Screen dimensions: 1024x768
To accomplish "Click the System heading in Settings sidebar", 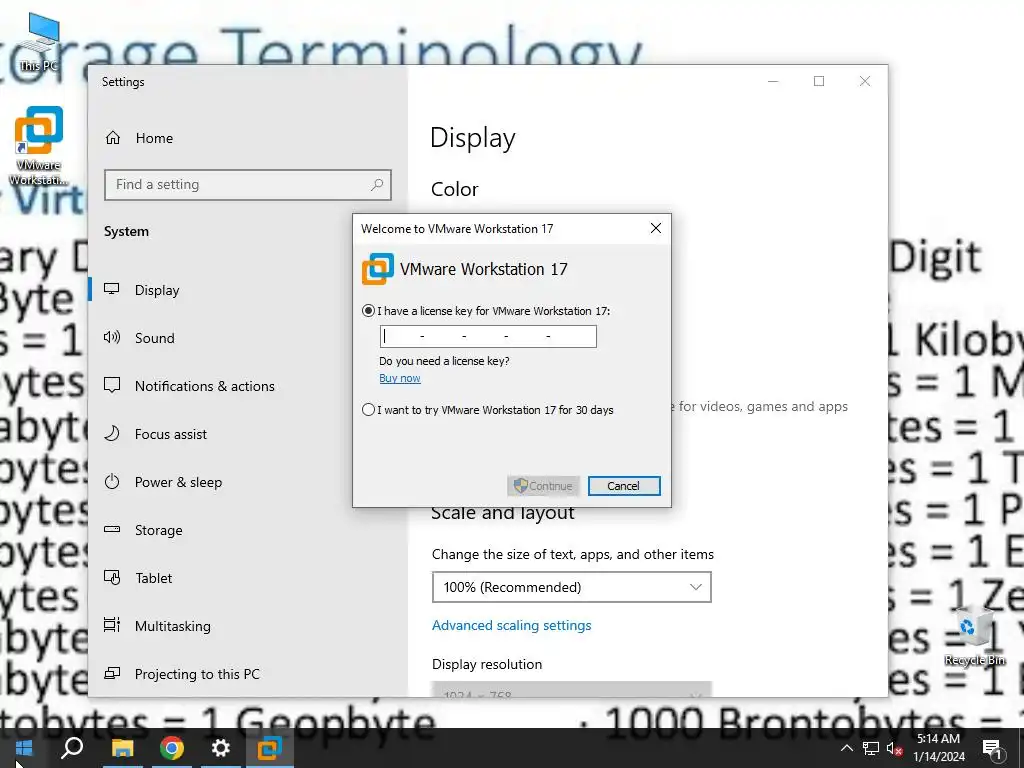I will pos(126,231).
